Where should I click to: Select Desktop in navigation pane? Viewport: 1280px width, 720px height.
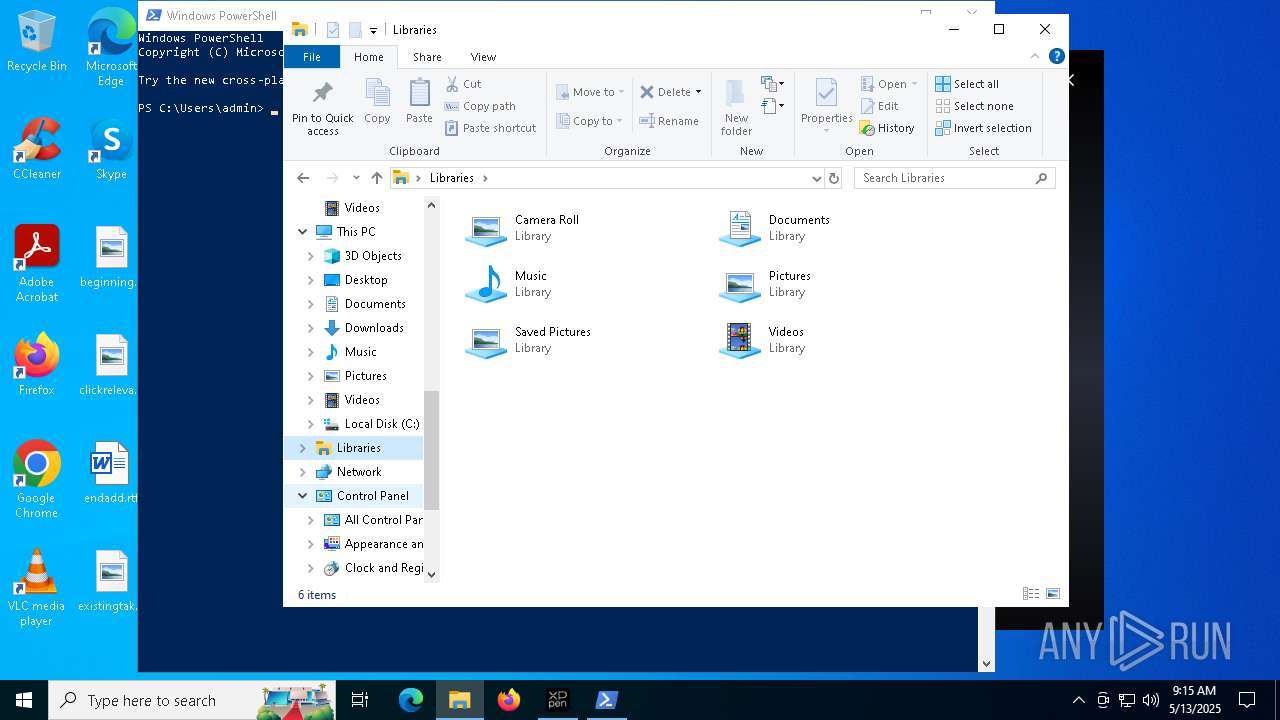coord(355,280)
